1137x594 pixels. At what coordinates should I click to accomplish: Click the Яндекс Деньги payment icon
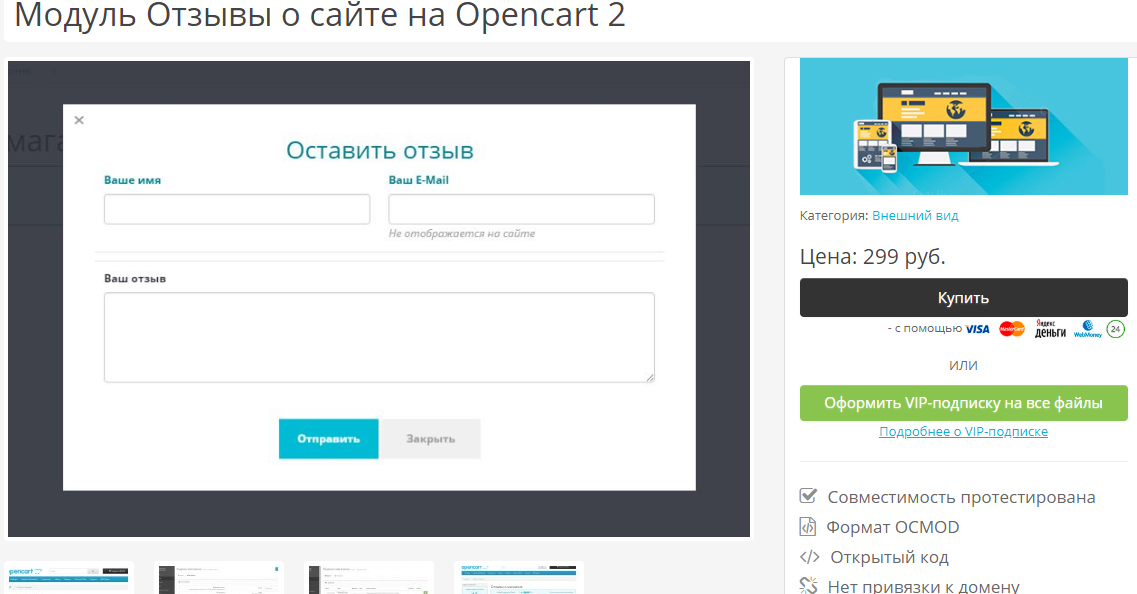click(x=1050, y=329)
